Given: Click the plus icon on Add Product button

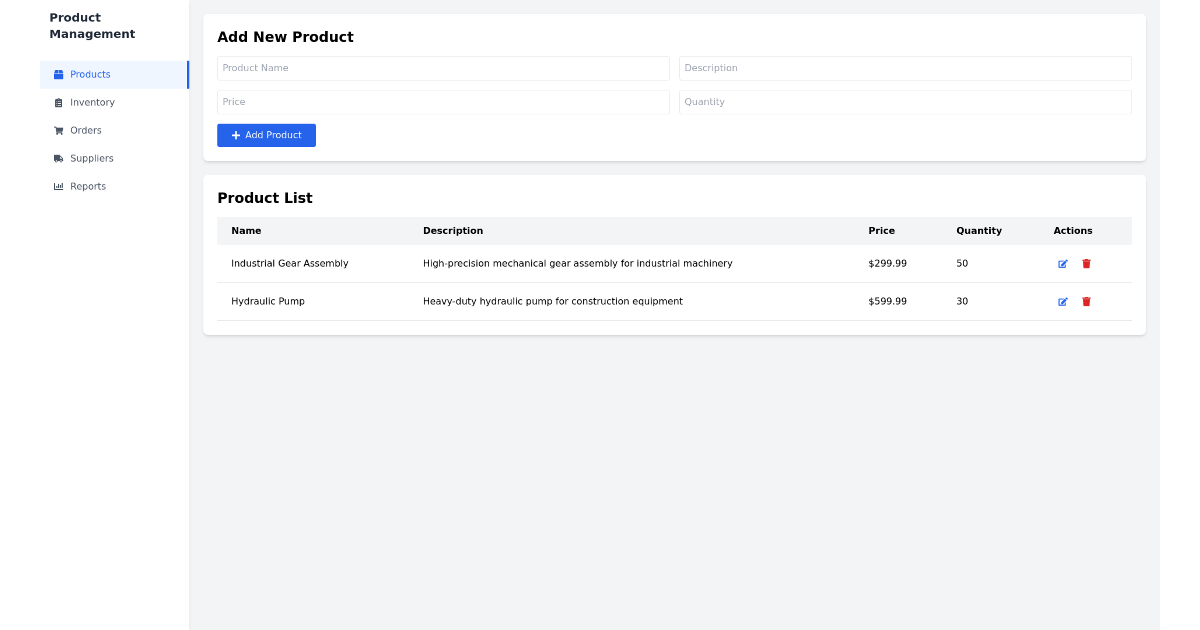Looking at the screenshot, I should click(235, 135).
